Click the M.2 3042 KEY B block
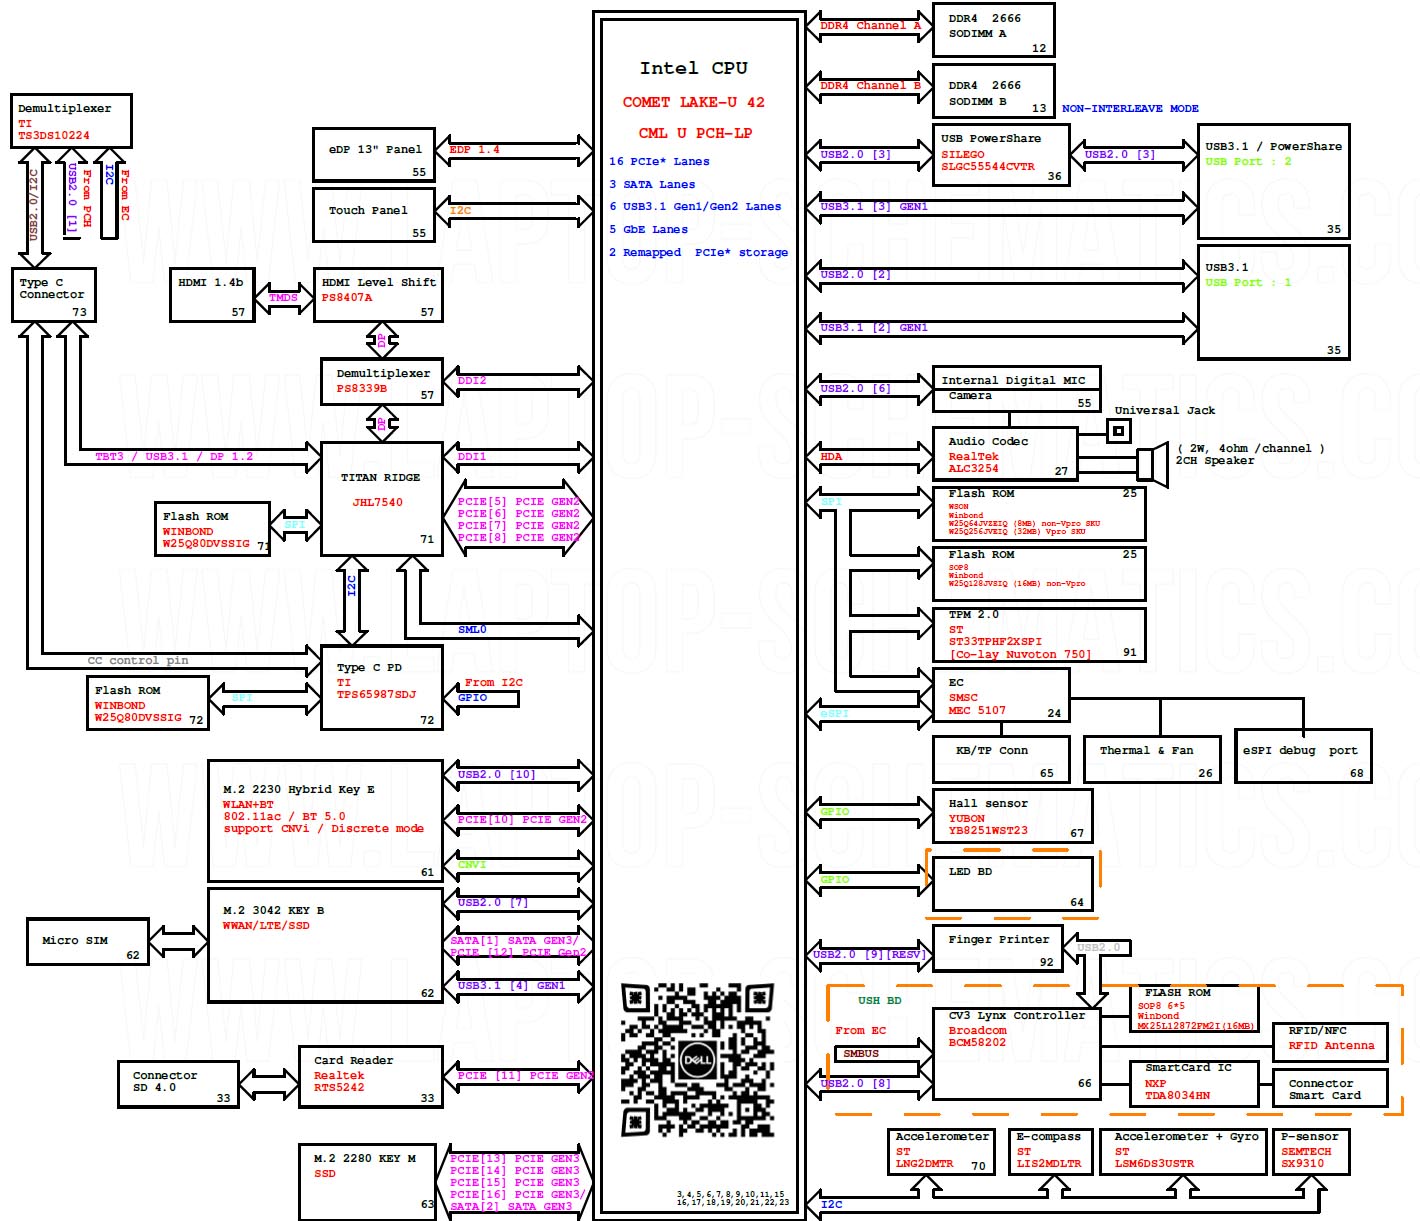Image resolution: width=1420 pixels, height=1221 pixels. click(x=325, y=944)
